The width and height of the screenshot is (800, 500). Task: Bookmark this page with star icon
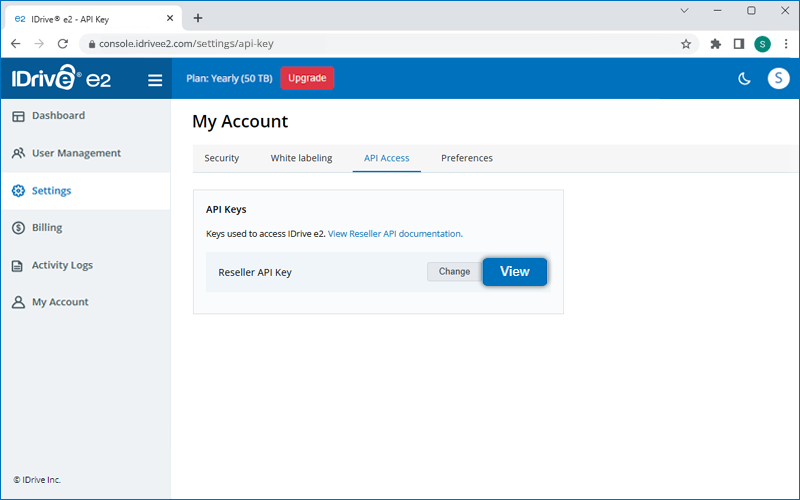(x=686, y=44)
